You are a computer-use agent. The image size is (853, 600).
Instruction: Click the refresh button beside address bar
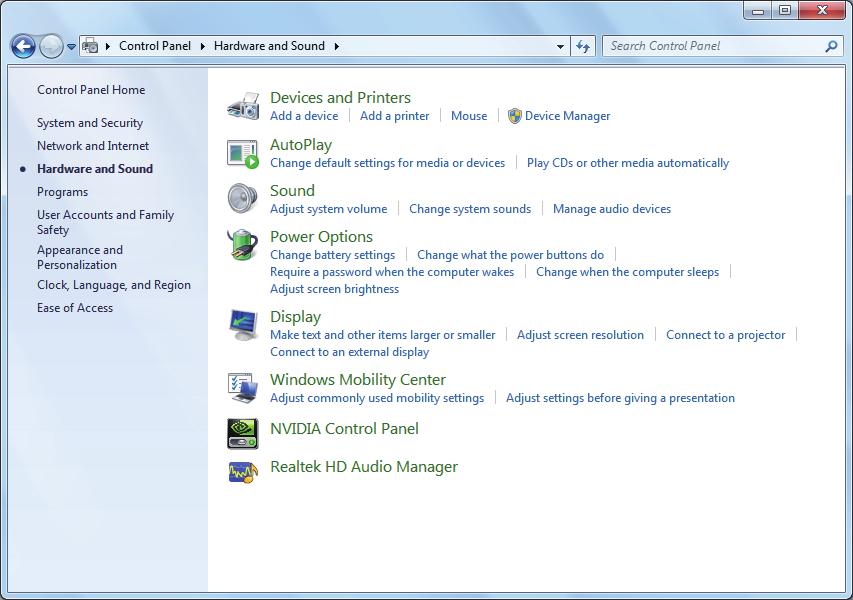583,47
